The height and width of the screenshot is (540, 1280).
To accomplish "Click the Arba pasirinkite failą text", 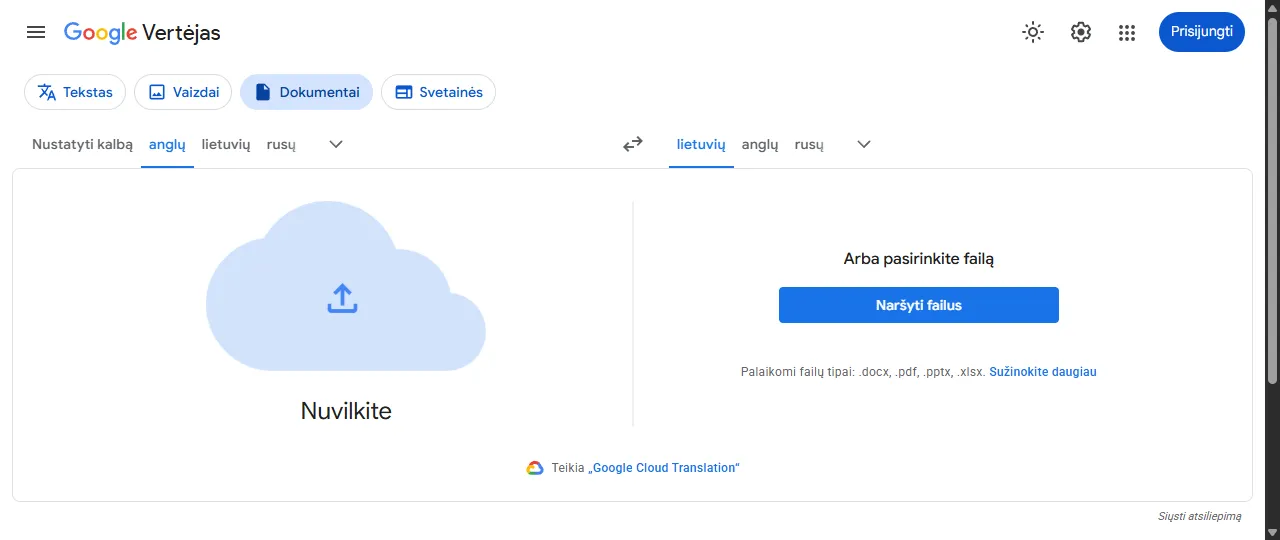I will pyautogui.click(x=919, y=259).
